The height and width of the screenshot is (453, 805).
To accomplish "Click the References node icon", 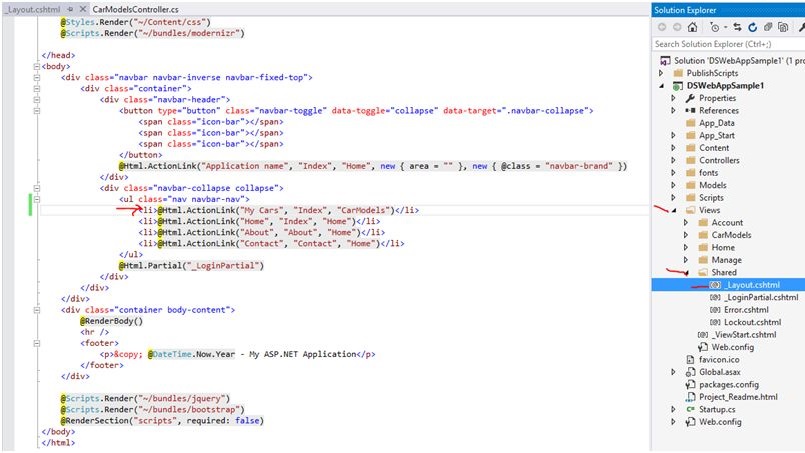I will click(691, 110).
